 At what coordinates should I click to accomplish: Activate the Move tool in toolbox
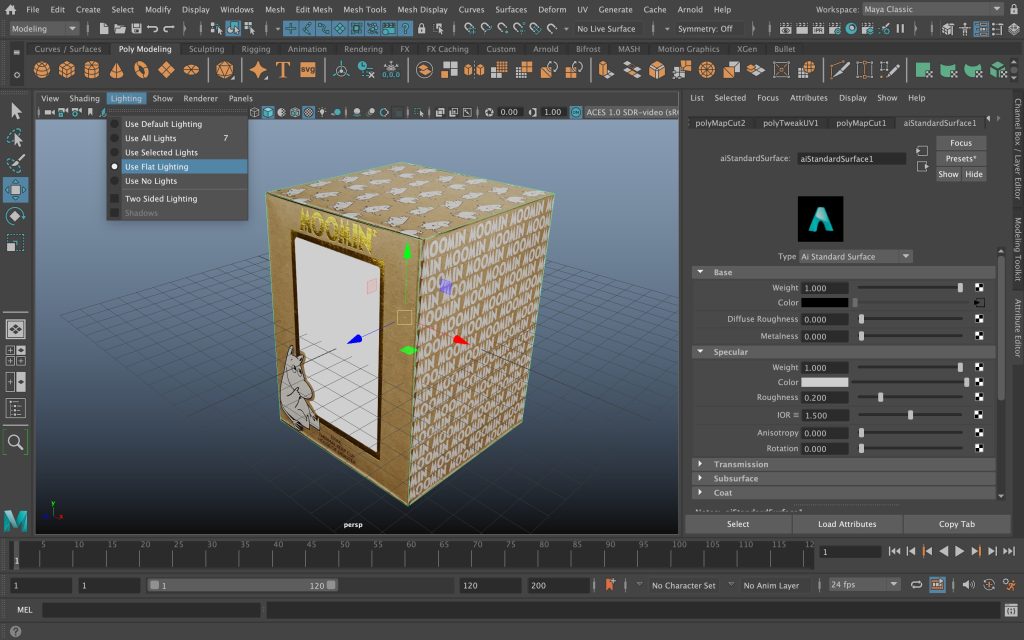pos(16,190)
